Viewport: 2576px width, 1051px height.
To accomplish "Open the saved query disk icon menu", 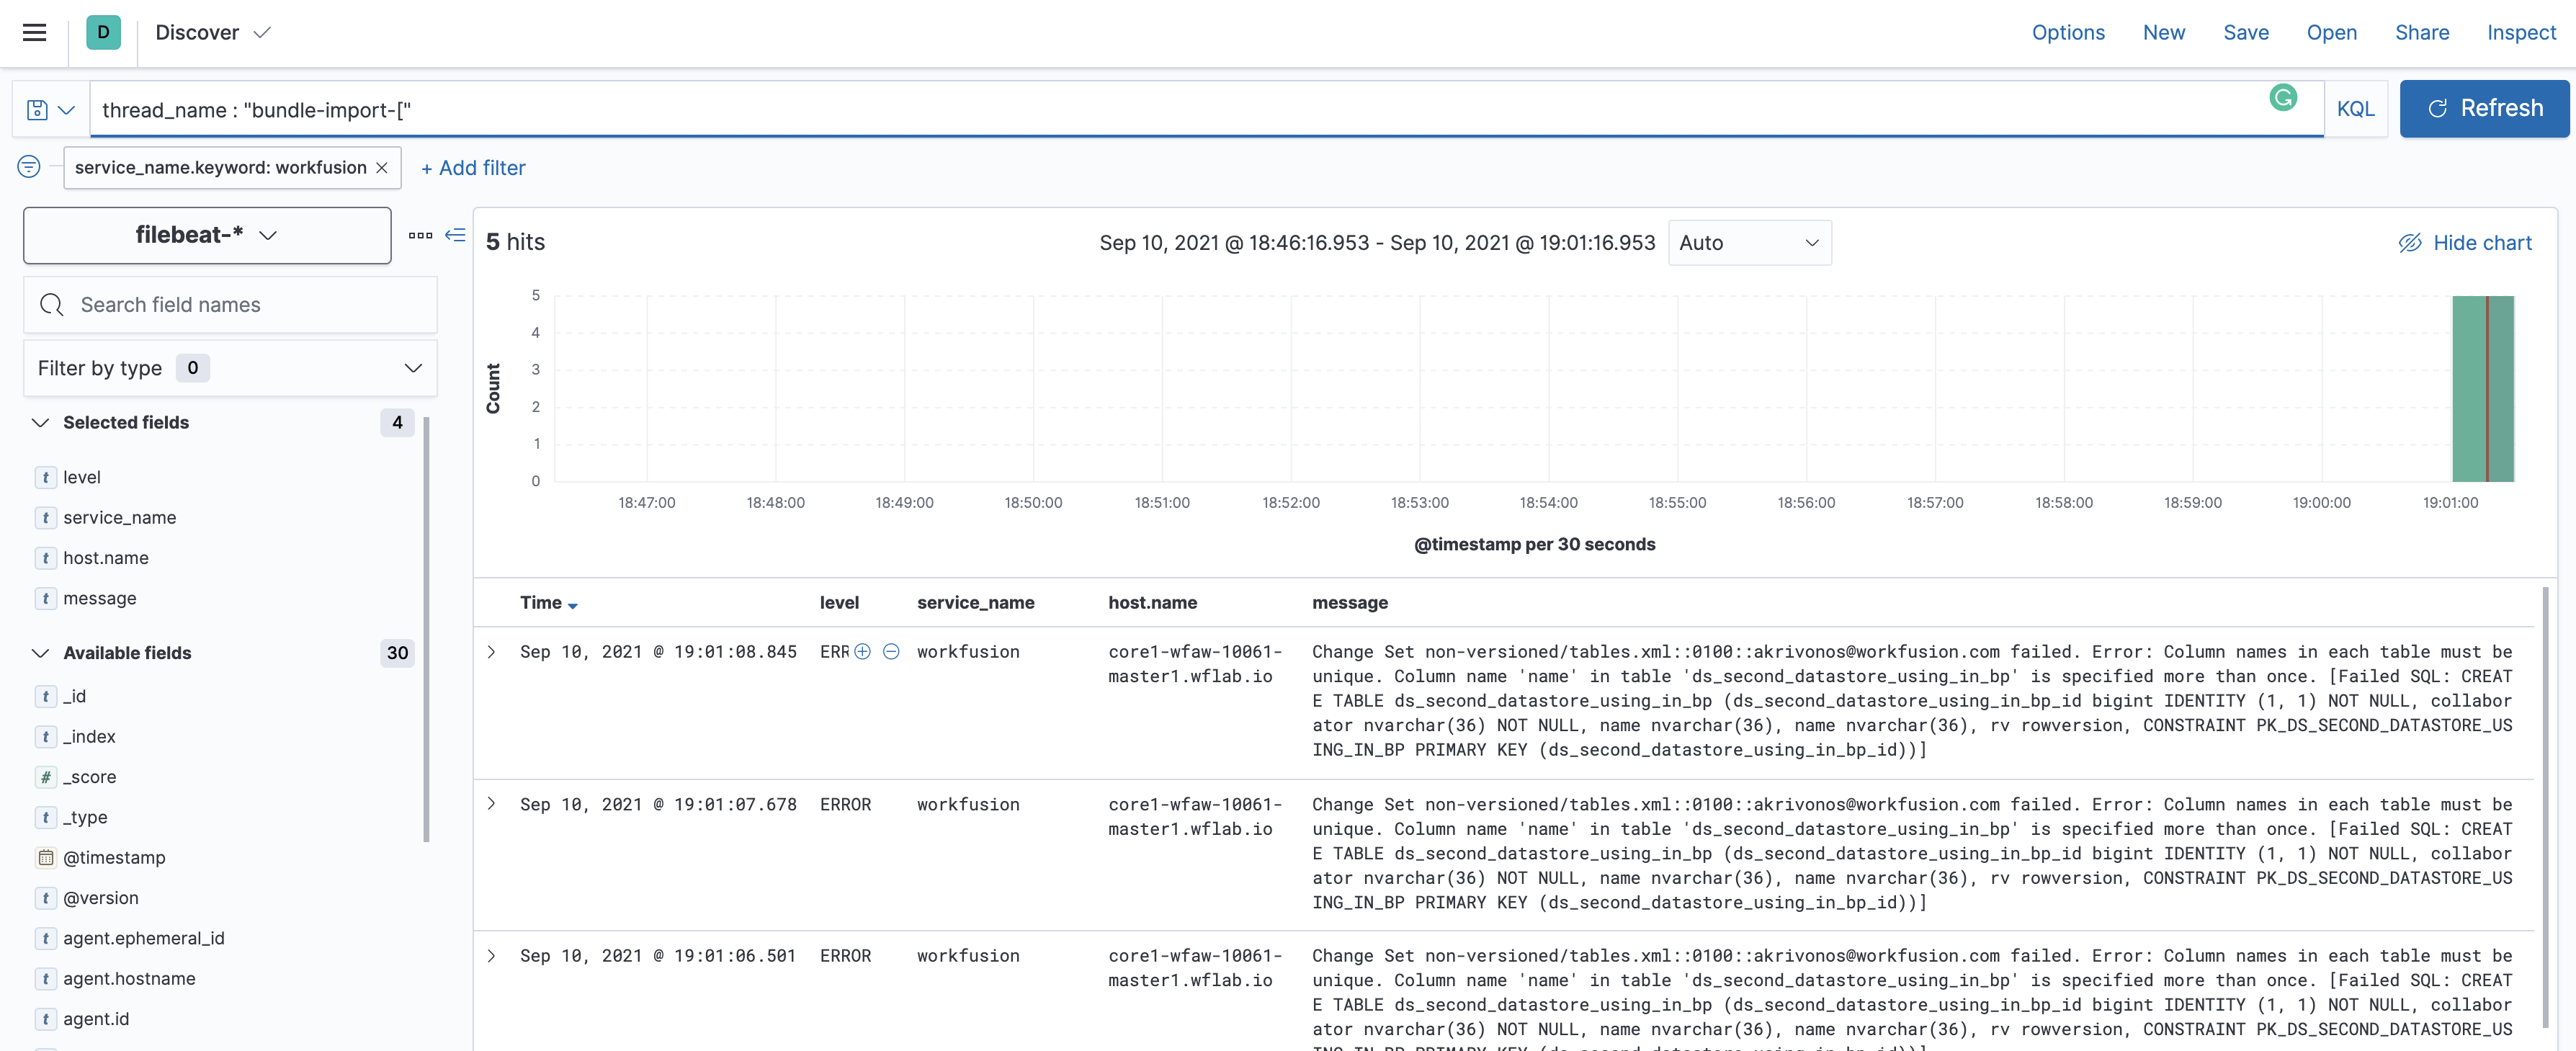I will 50,110.
